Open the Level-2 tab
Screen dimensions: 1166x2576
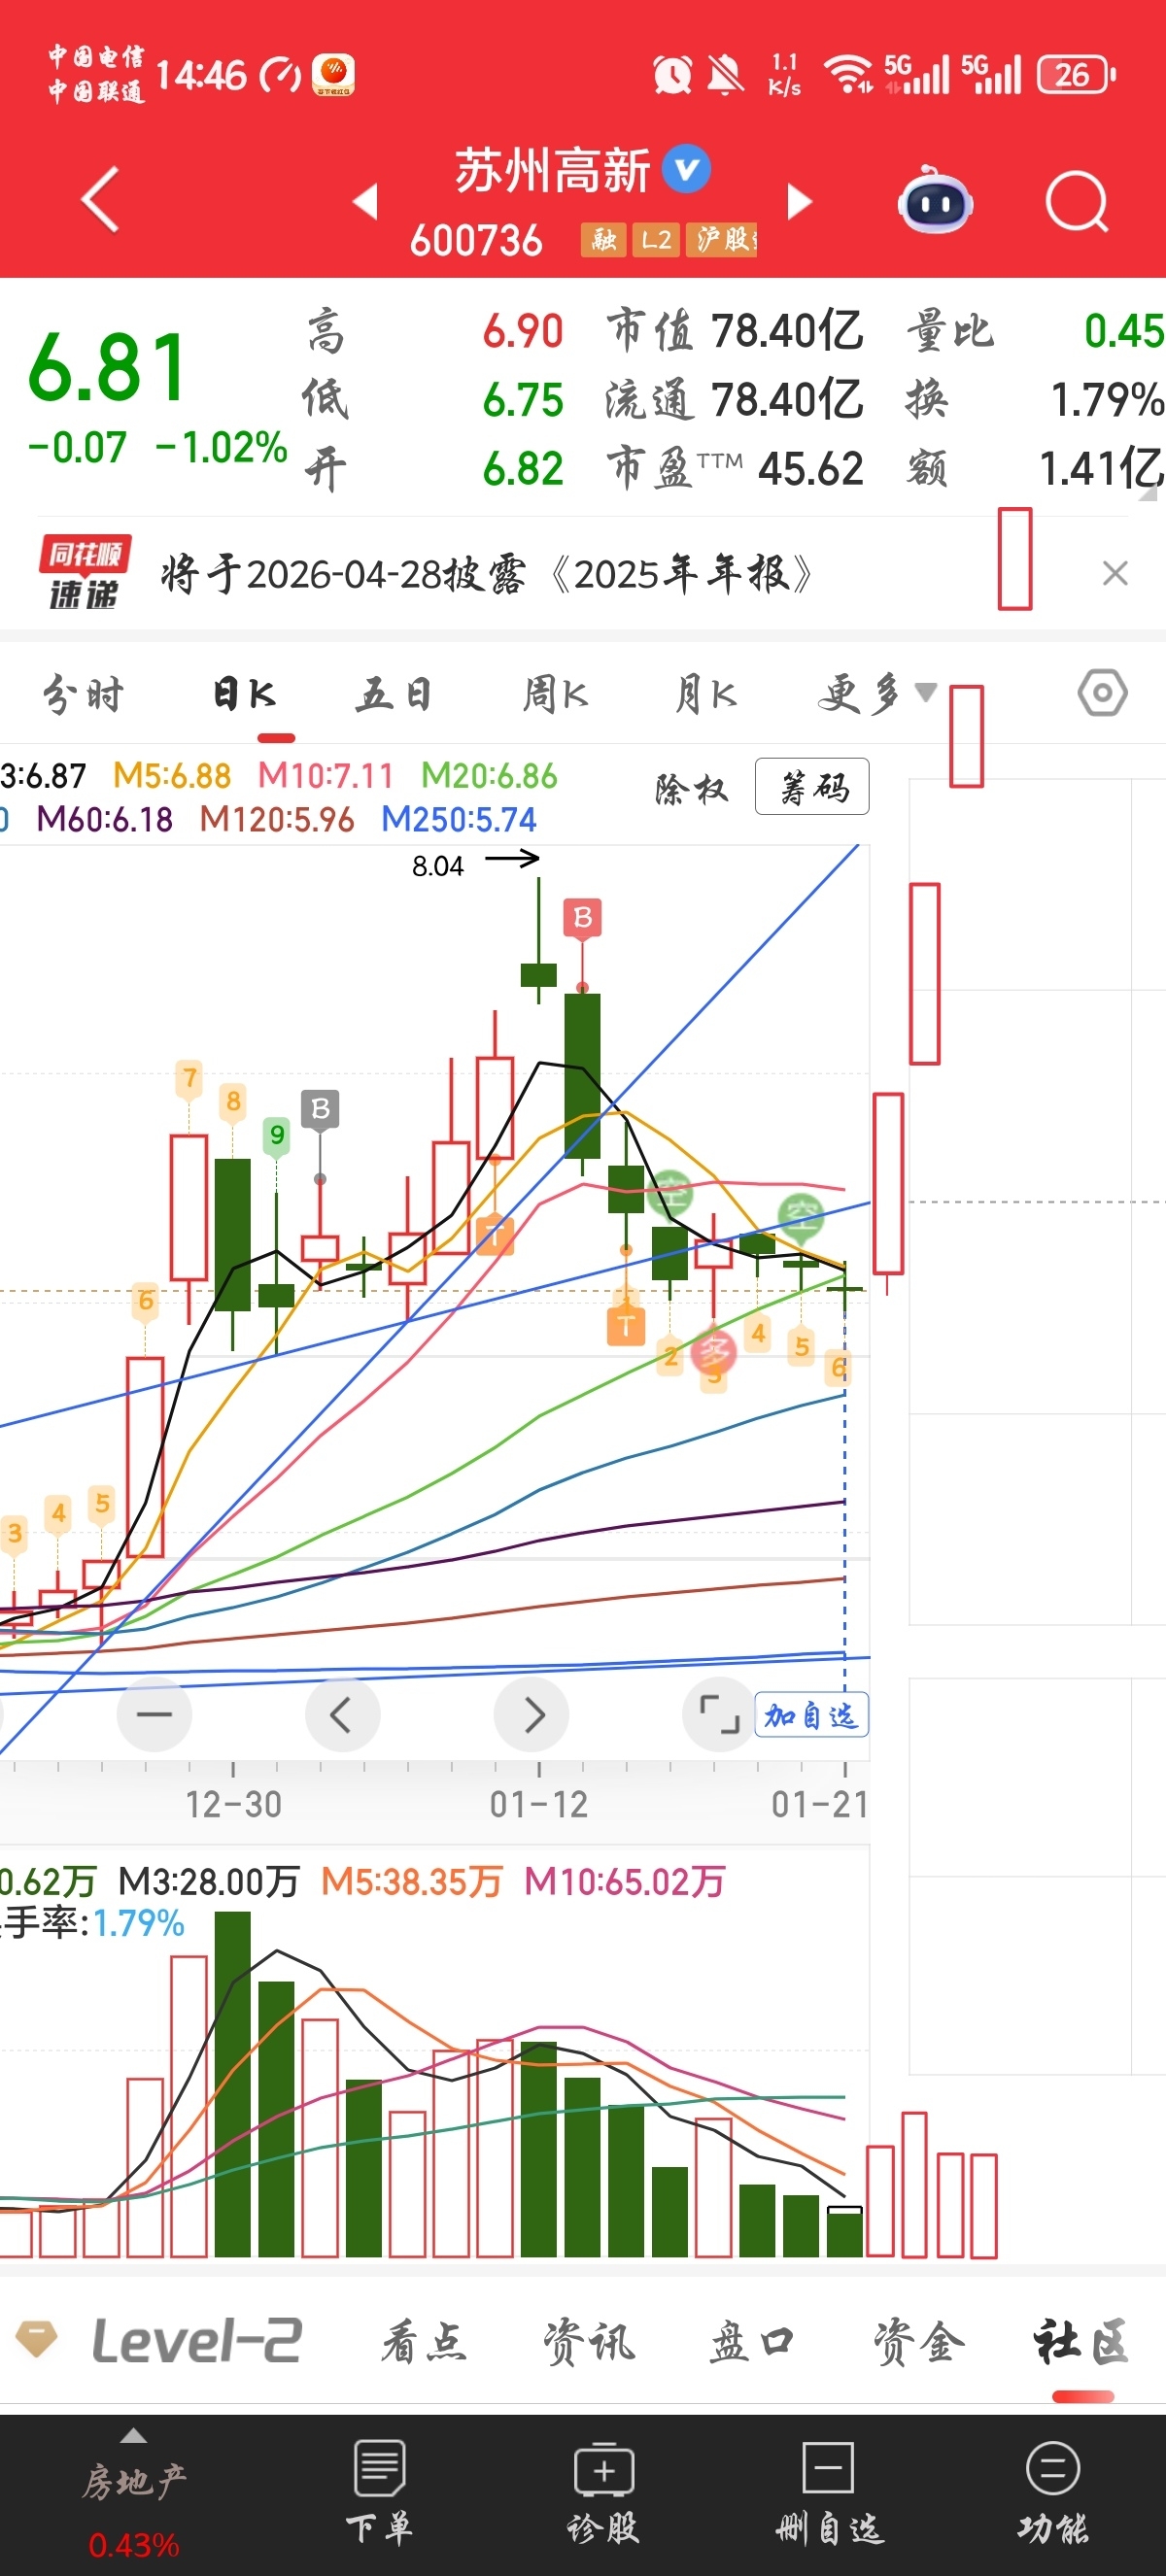tap(197, 2341)
